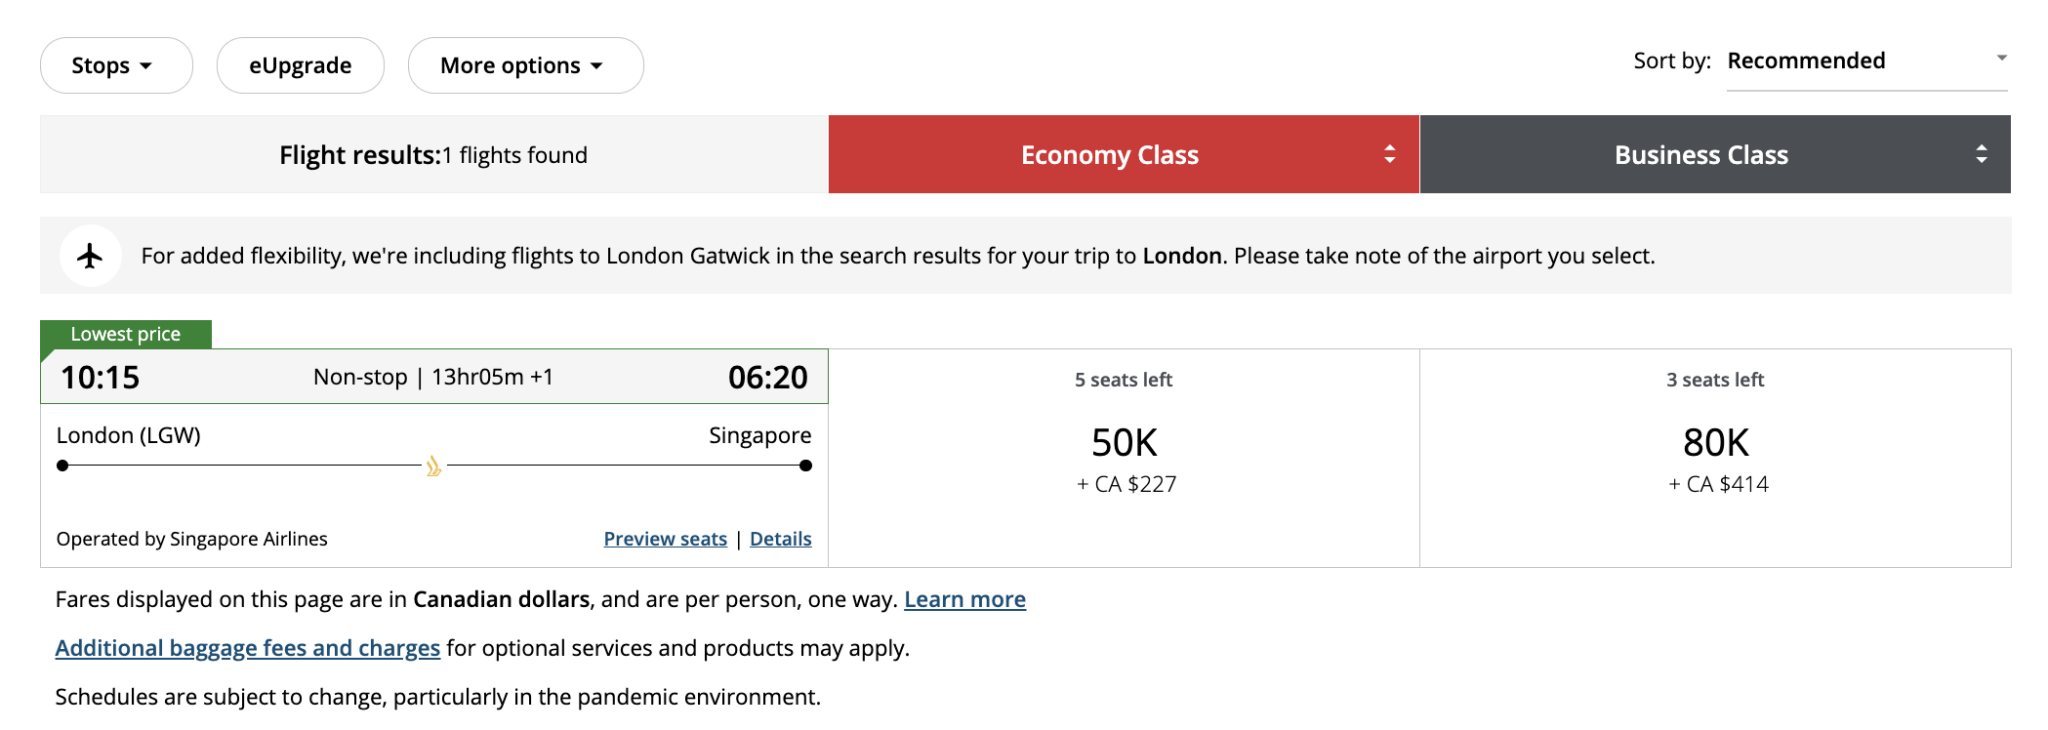Viewport: 2048px width, 730px height.
Task: Click the sort arrows on Economy Class header
Action: coord(1388,154)
